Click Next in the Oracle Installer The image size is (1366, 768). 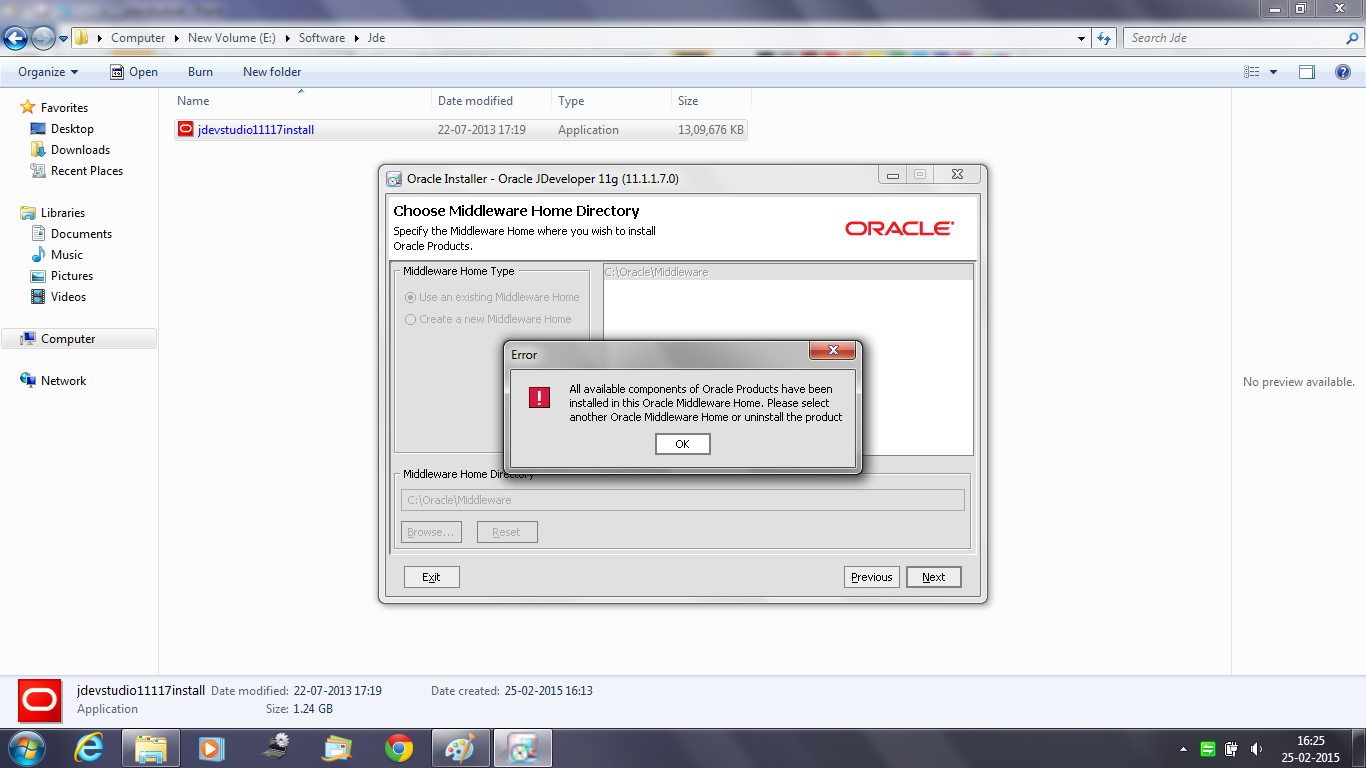(933, 577)
